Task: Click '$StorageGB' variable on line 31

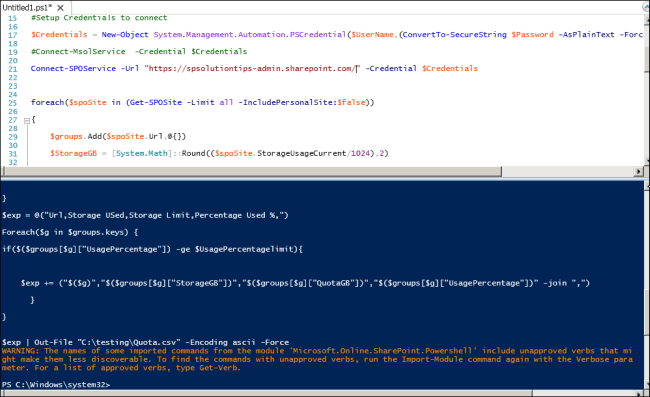Action: (x=73, y=153)
